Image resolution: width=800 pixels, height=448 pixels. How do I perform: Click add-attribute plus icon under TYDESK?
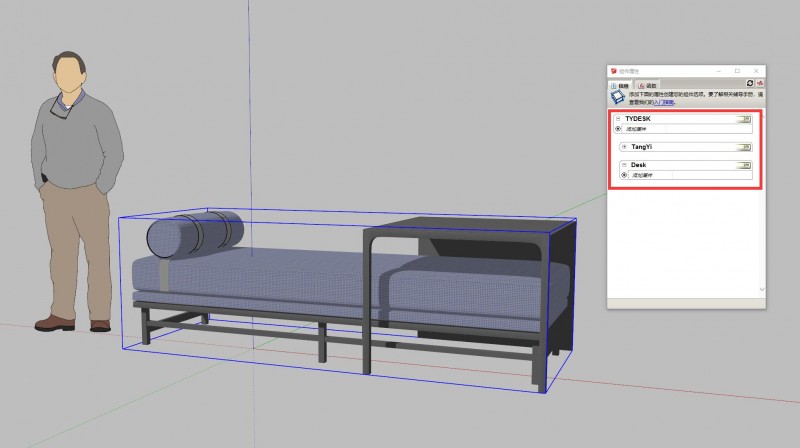[618, 129]
